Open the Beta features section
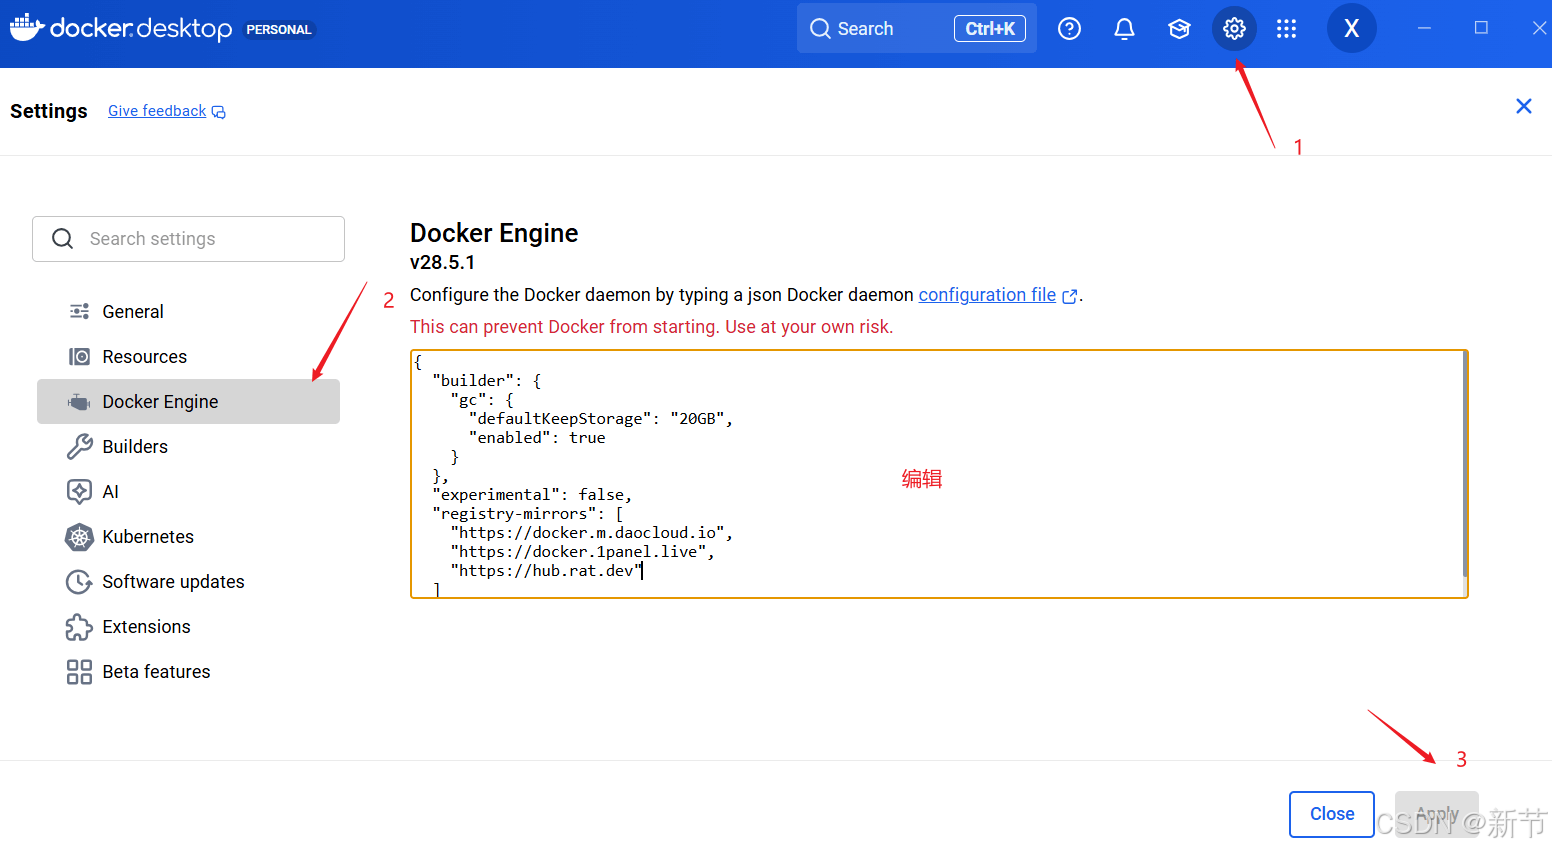This screenshot has height=851, width=1552. tap(188, 672)
